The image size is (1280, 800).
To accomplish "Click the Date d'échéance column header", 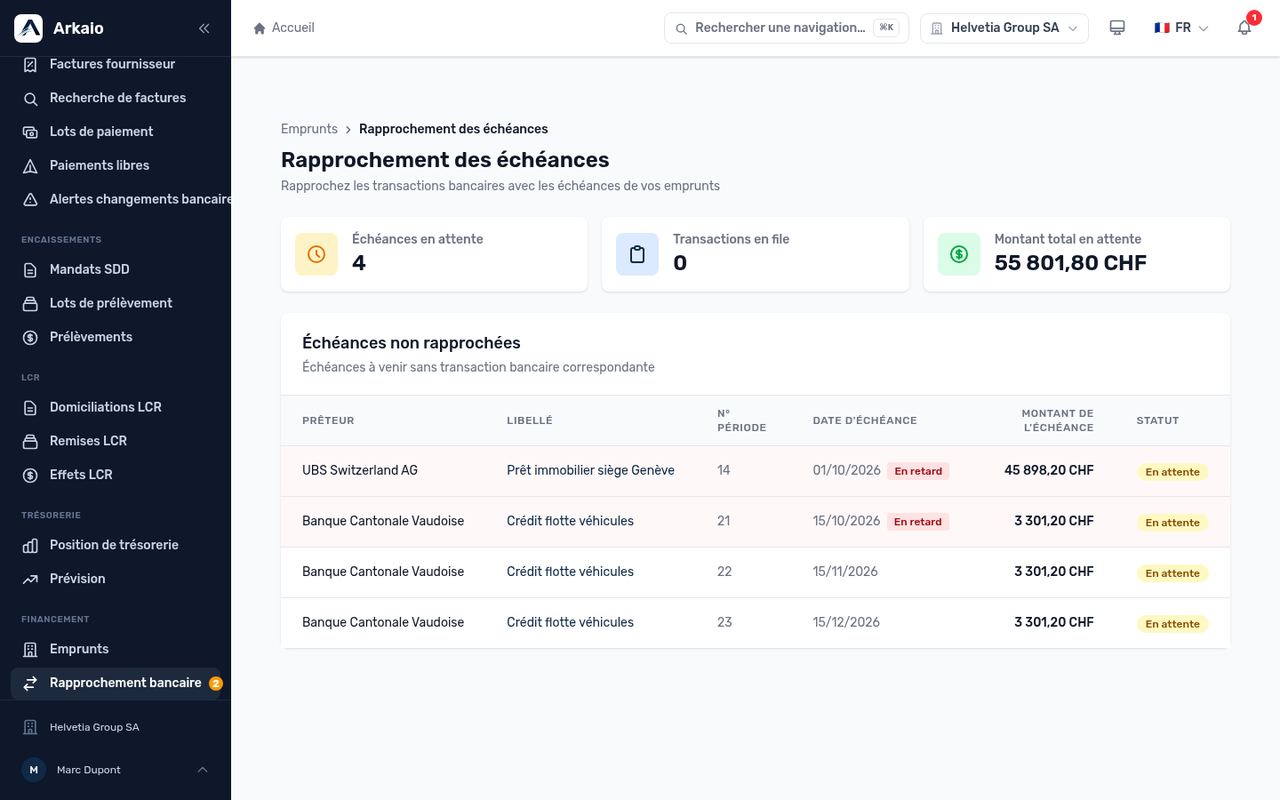I will click(865, 421).
